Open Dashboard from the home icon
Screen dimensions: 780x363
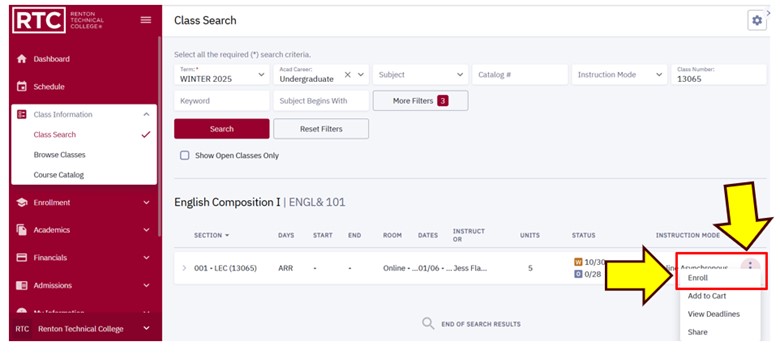[21, 59]
